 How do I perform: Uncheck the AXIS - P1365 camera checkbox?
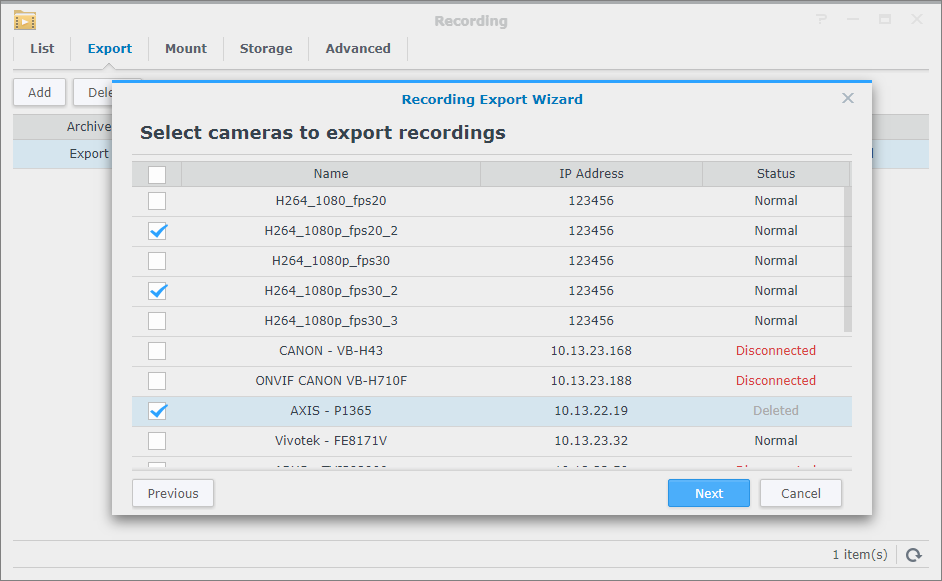pos(157,411)
